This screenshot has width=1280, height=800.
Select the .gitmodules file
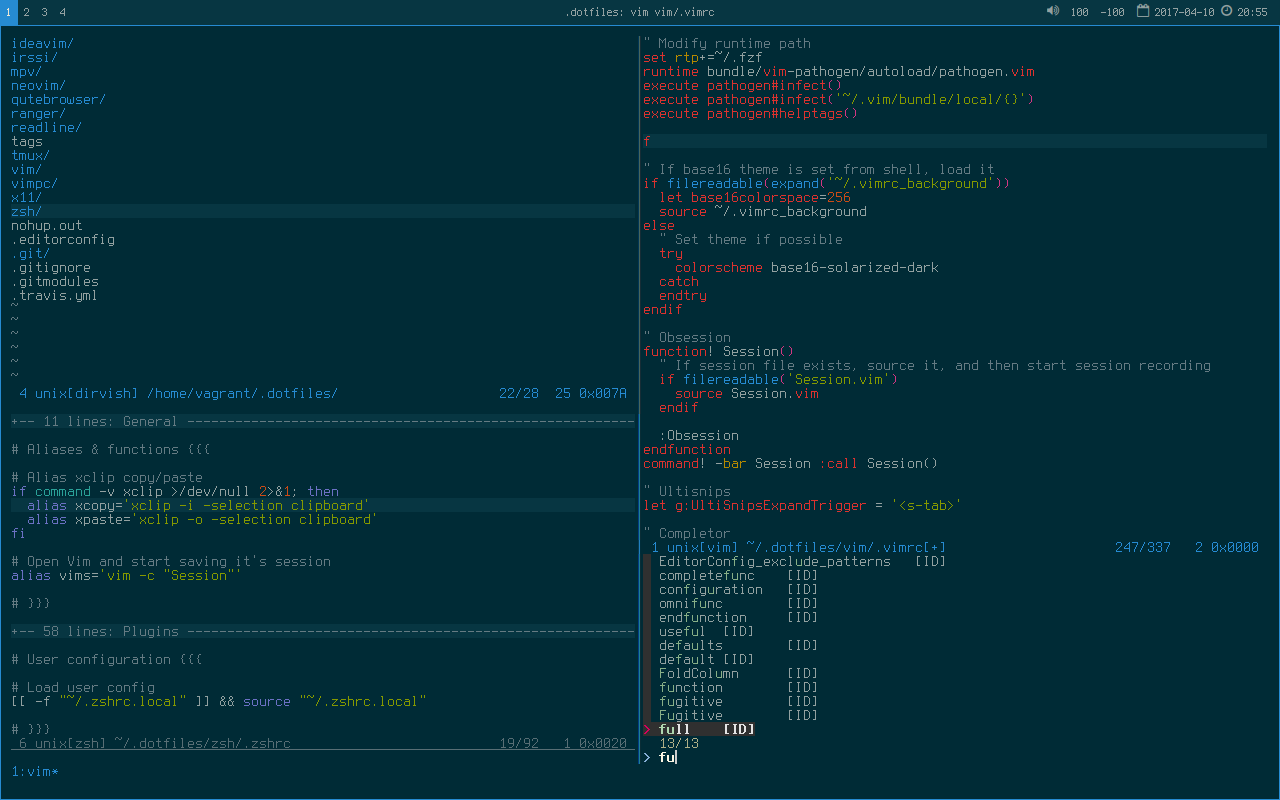(55, 281)
